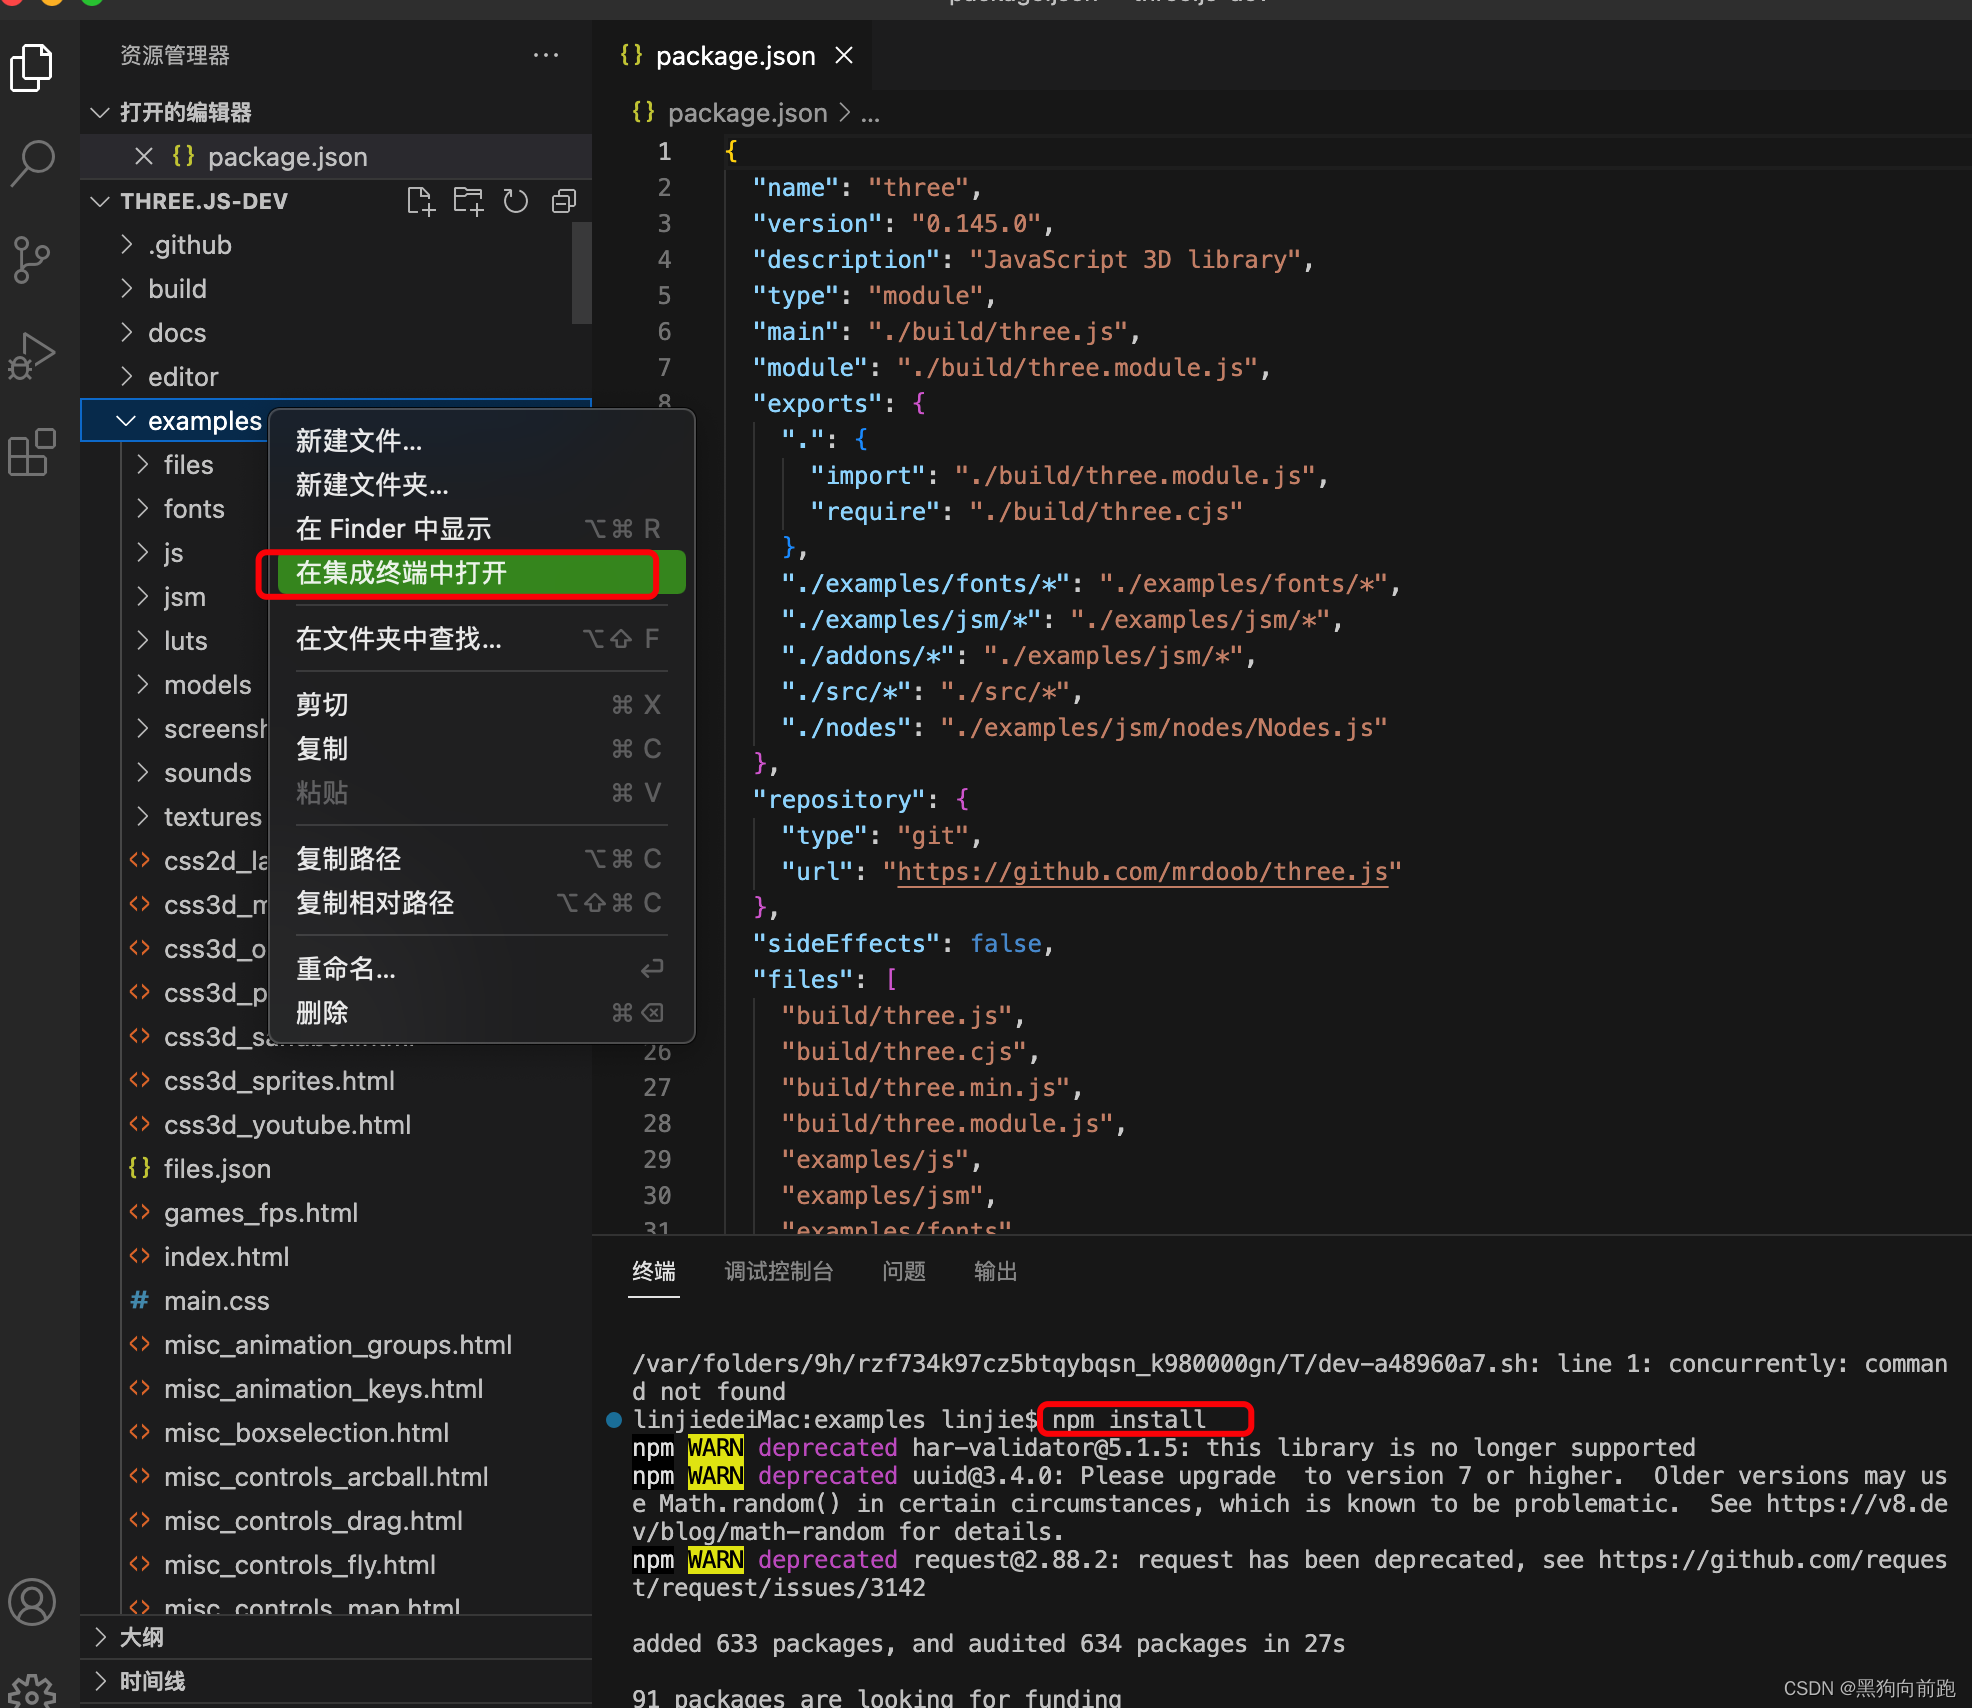Open the Run and Debug icon

(x=32, y=356)
